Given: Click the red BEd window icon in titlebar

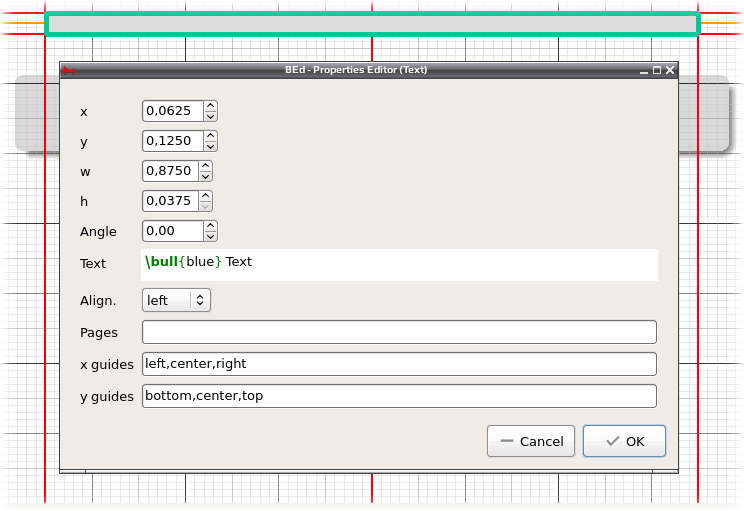Looking at the screenshot, I should click(69, 70).
